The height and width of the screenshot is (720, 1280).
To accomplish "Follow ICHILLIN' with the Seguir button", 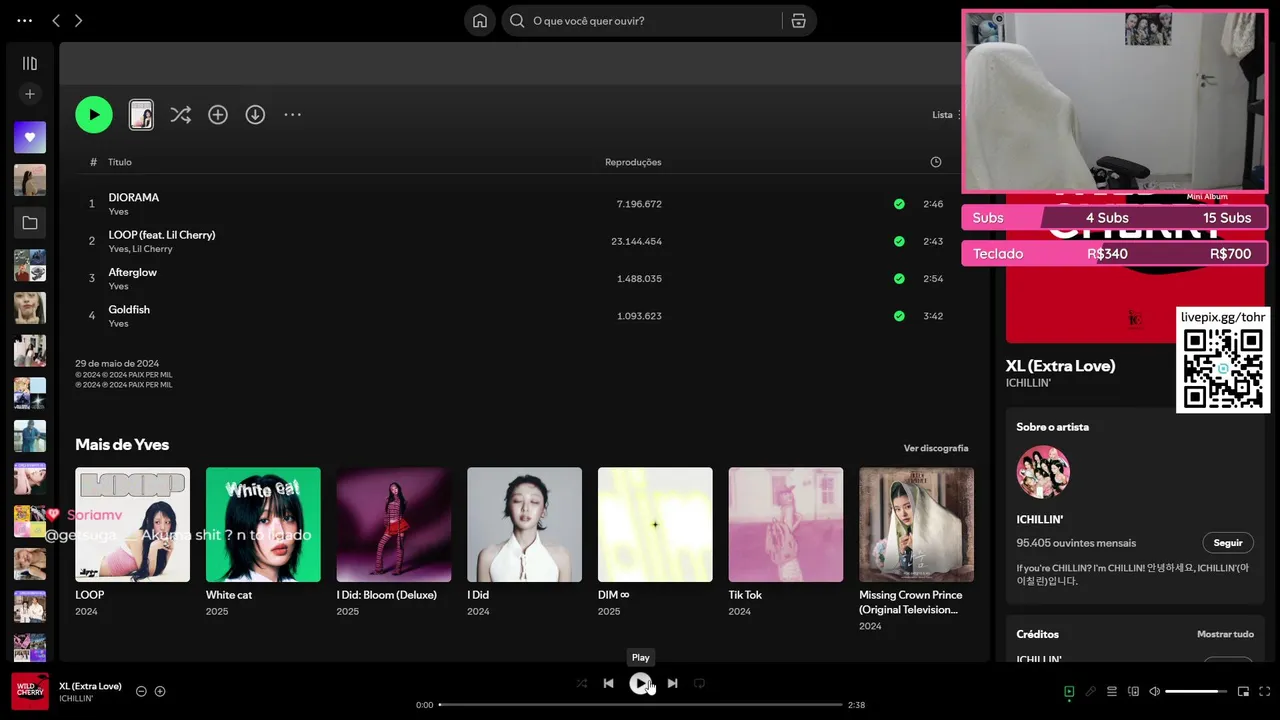I will [1228, 543].
